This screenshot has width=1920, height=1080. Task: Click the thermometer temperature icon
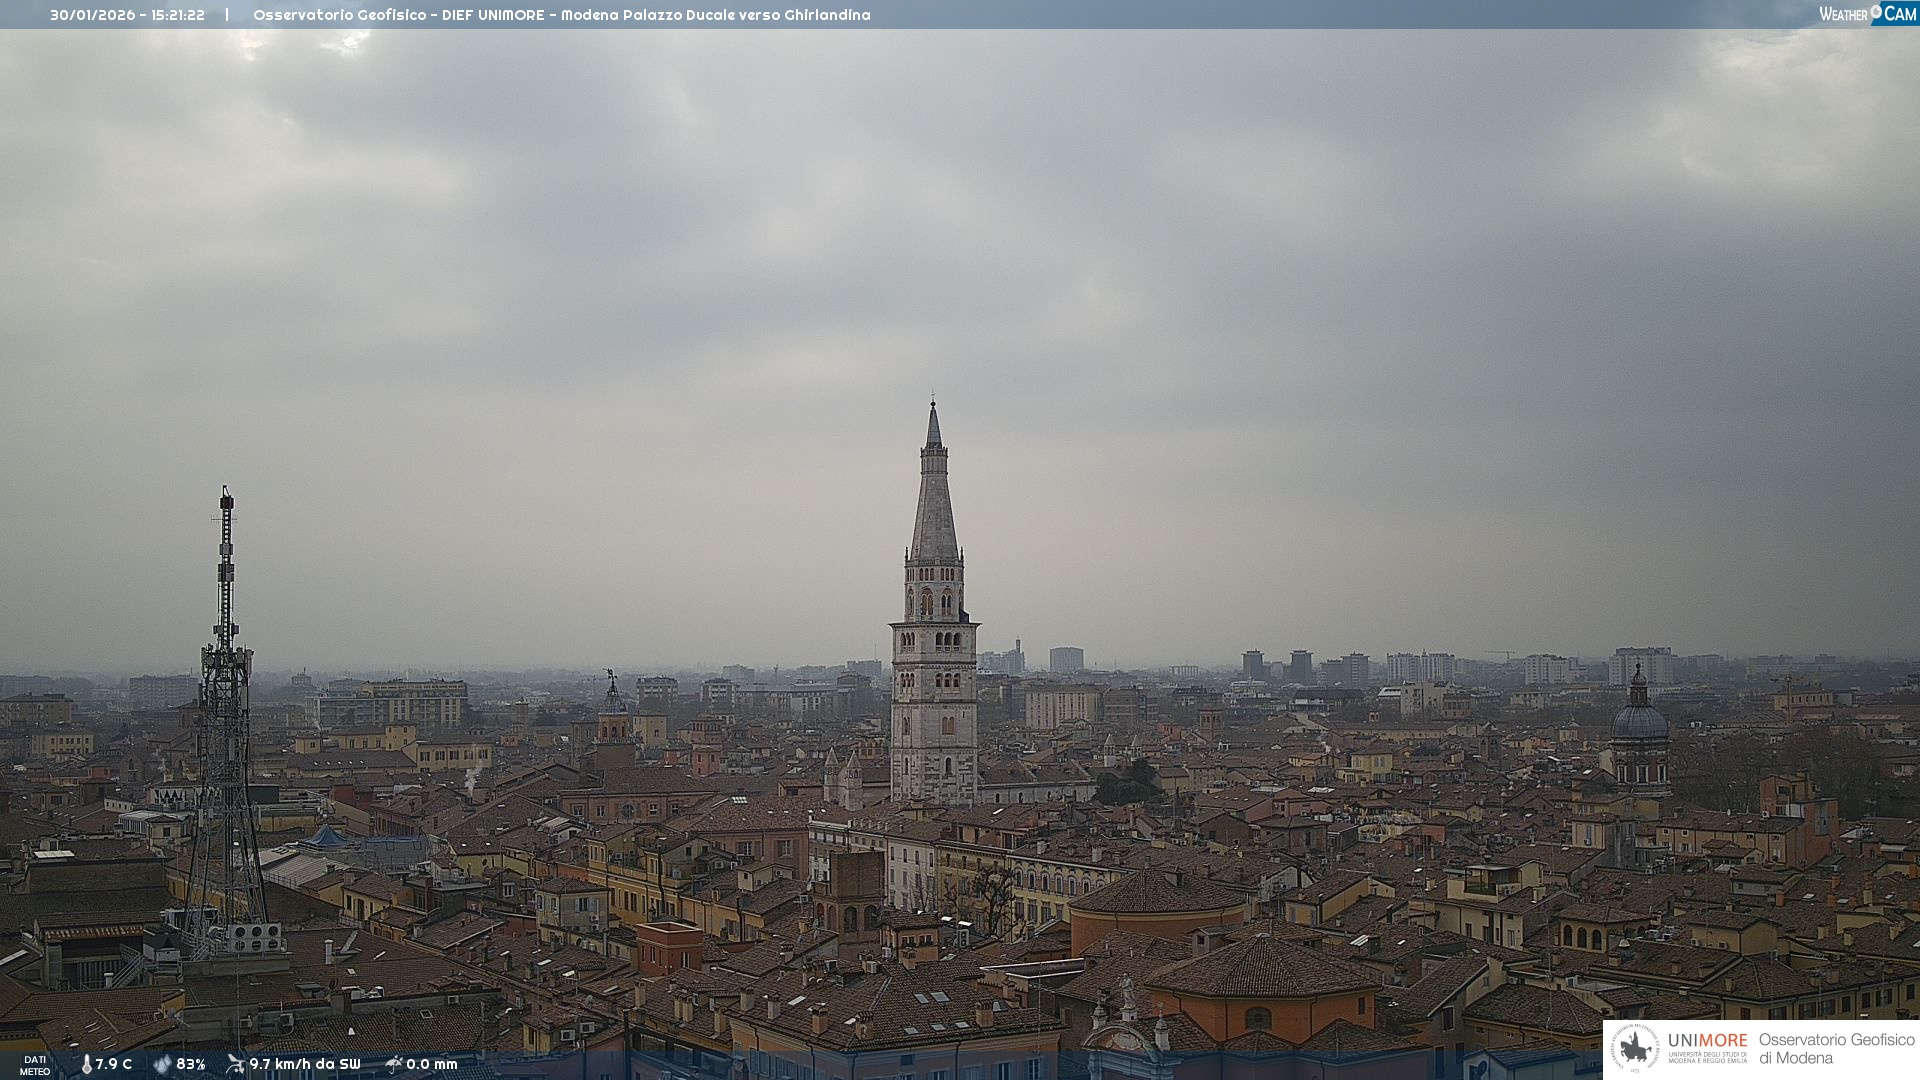click(x=87, y=1065)
